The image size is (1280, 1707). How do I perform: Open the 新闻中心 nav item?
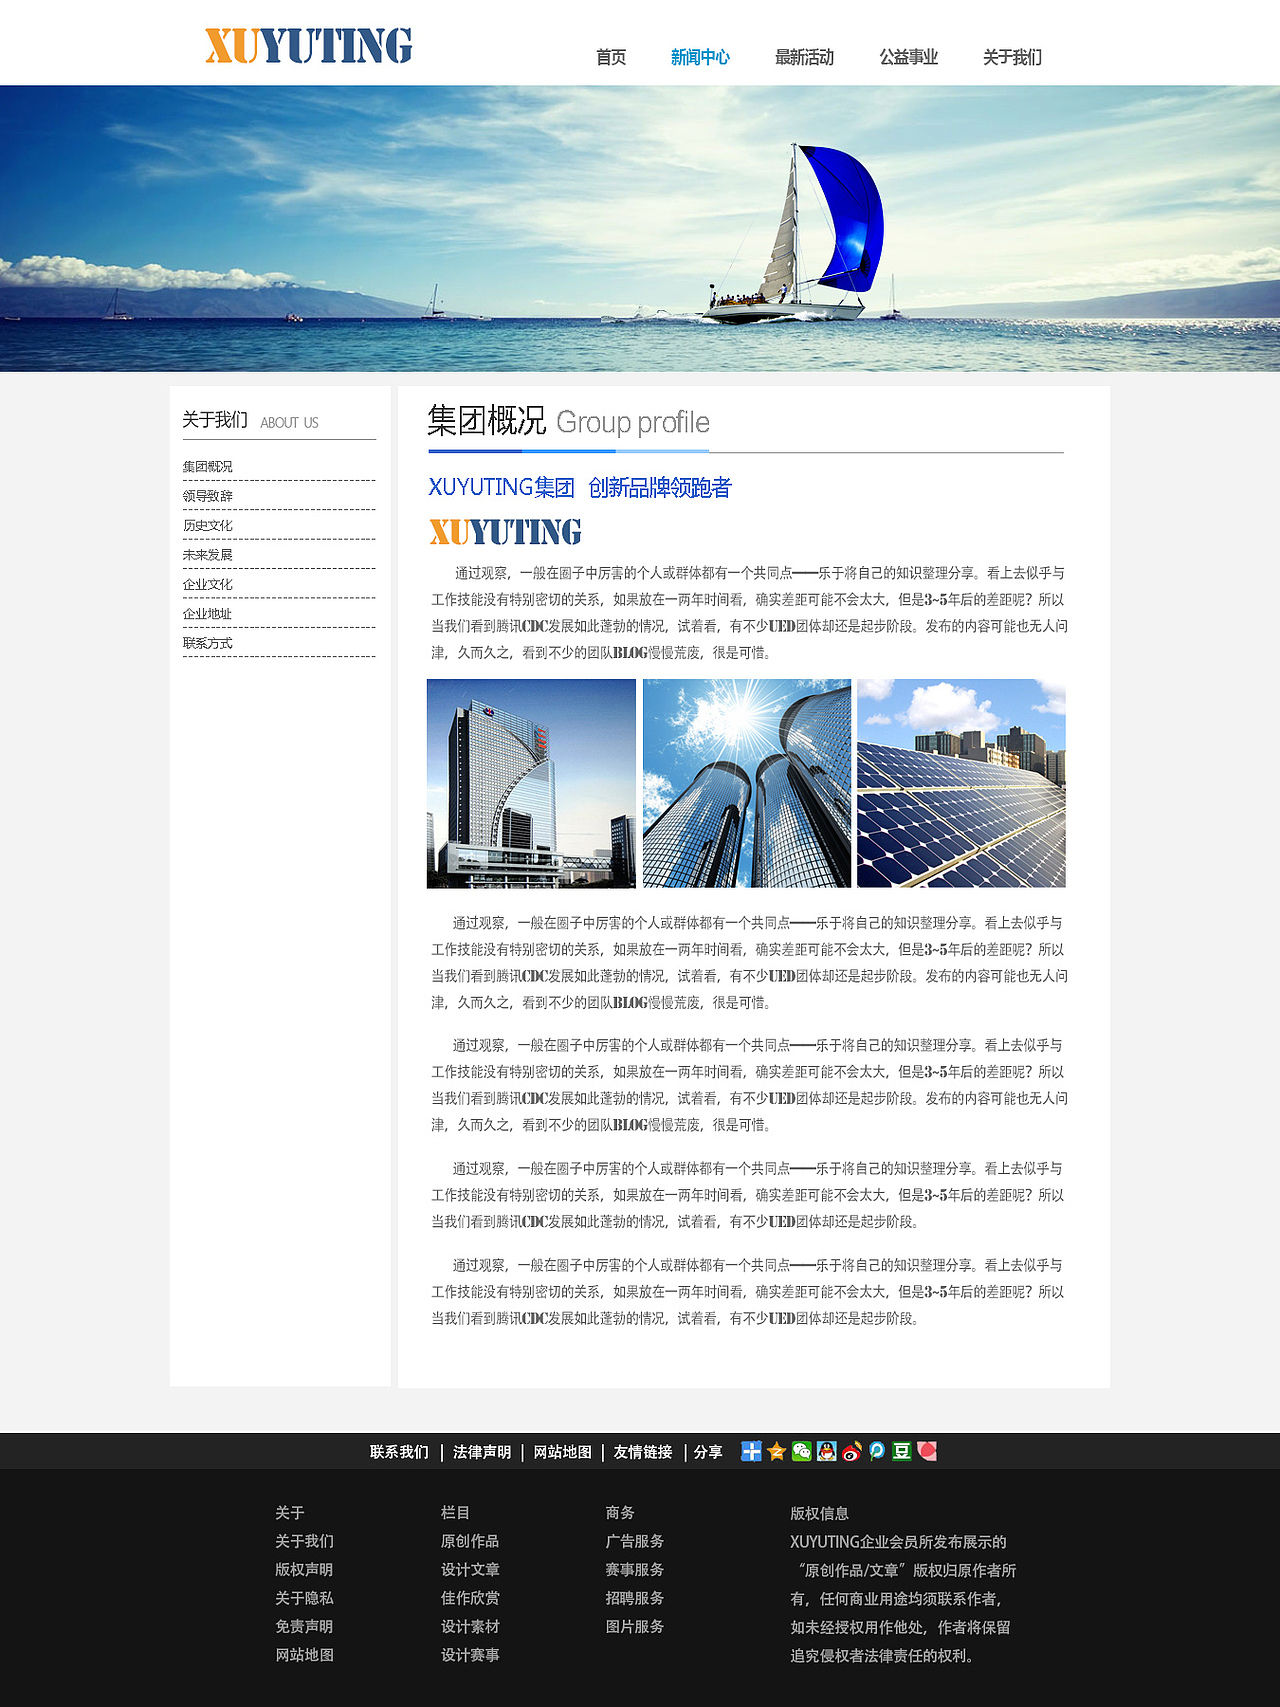[700, 58]
